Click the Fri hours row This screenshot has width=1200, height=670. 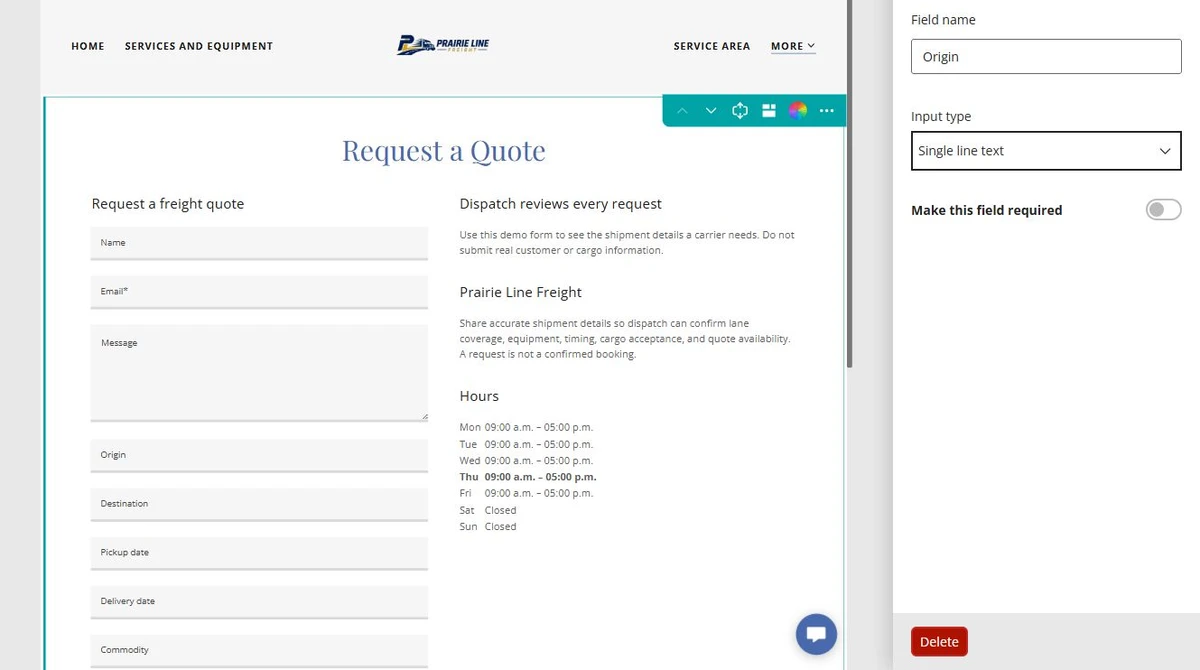[x=526, y=493]
